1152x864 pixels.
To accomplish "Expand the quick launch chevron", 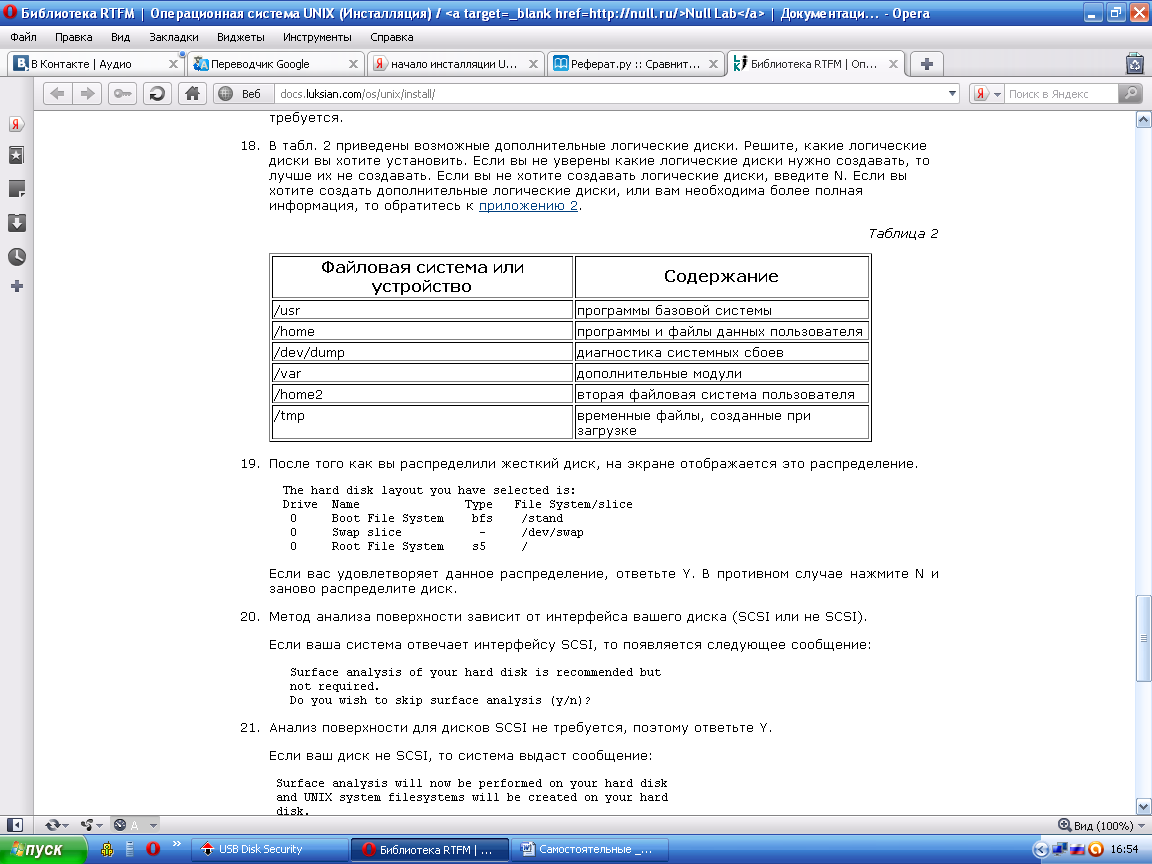I will click(x=176, y=844).
